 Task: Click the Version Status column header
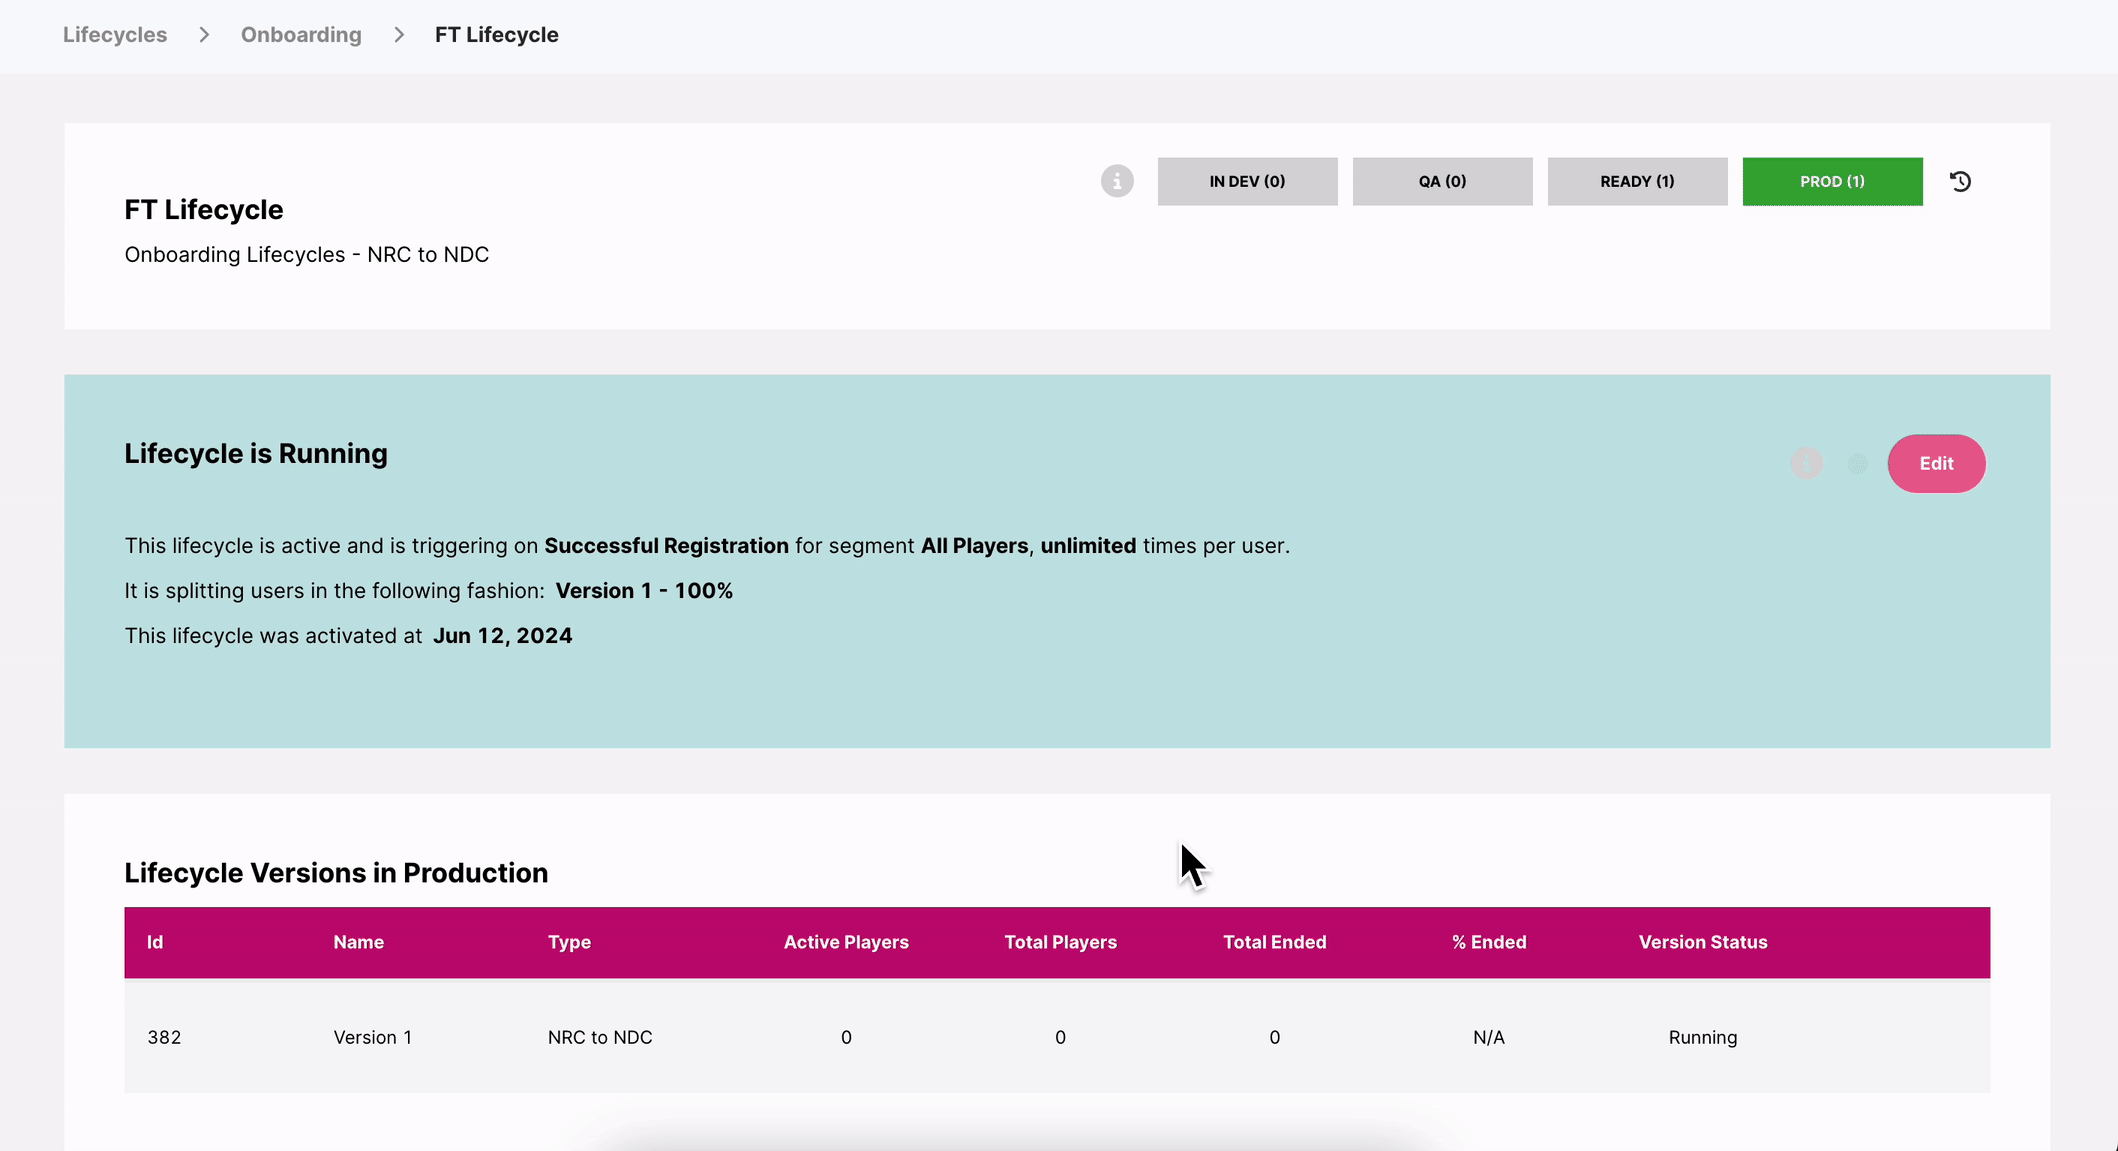pos(1702,942)
